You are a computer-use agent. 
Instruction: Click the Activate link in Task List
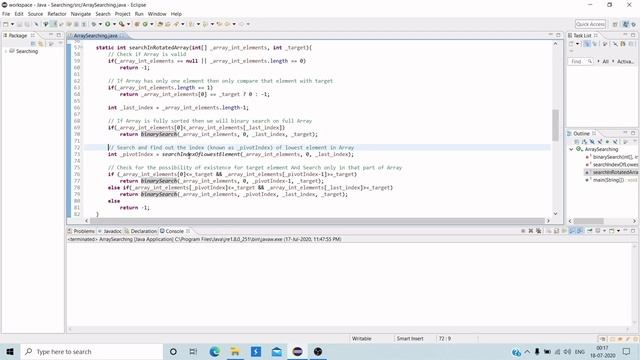[625, 61]
